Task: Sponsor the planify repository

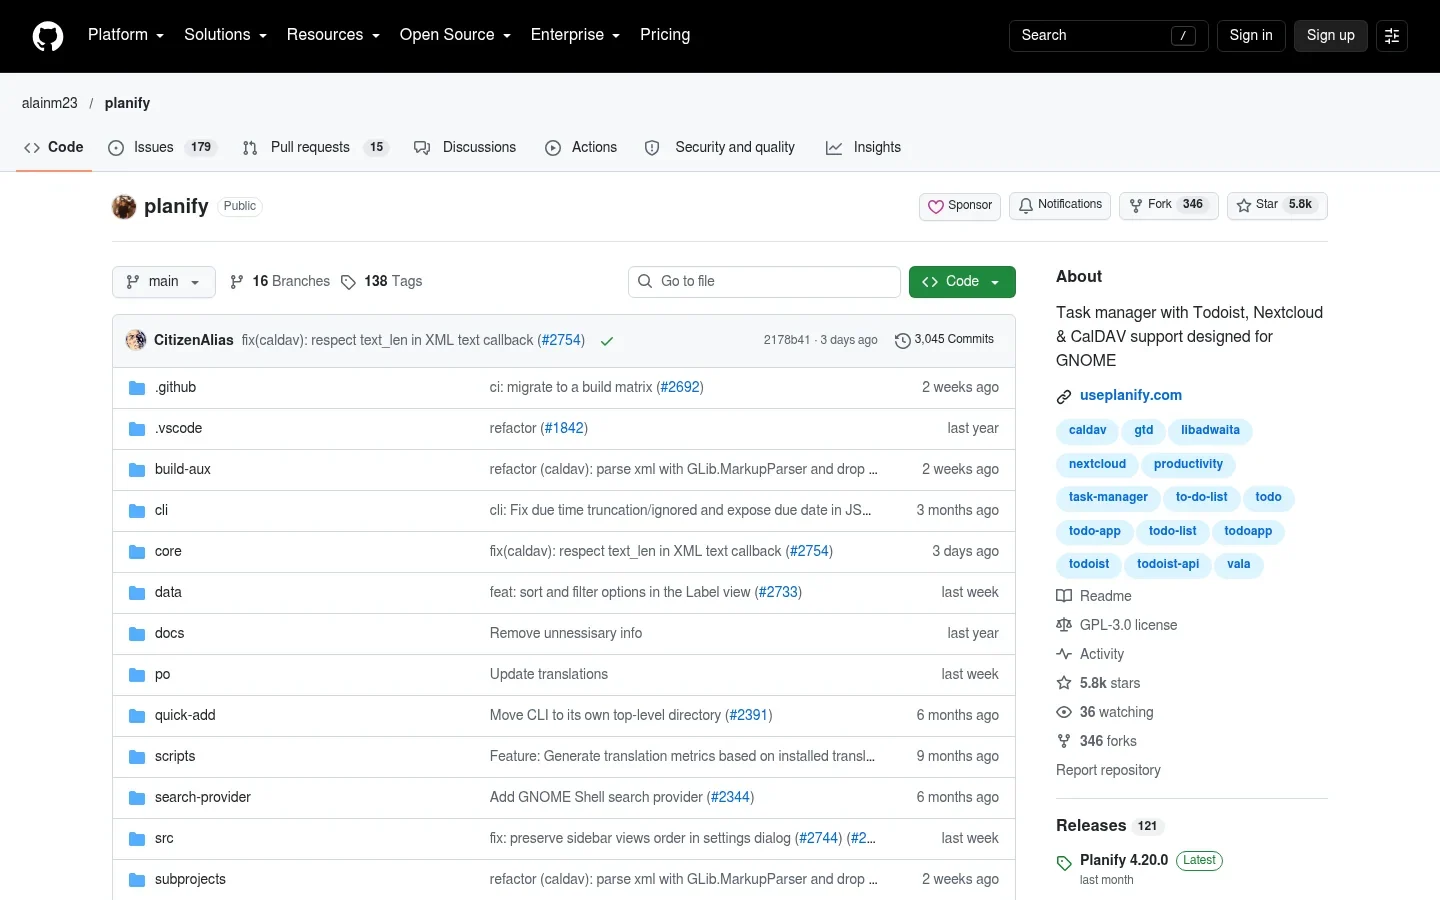Action: (960, 206)
